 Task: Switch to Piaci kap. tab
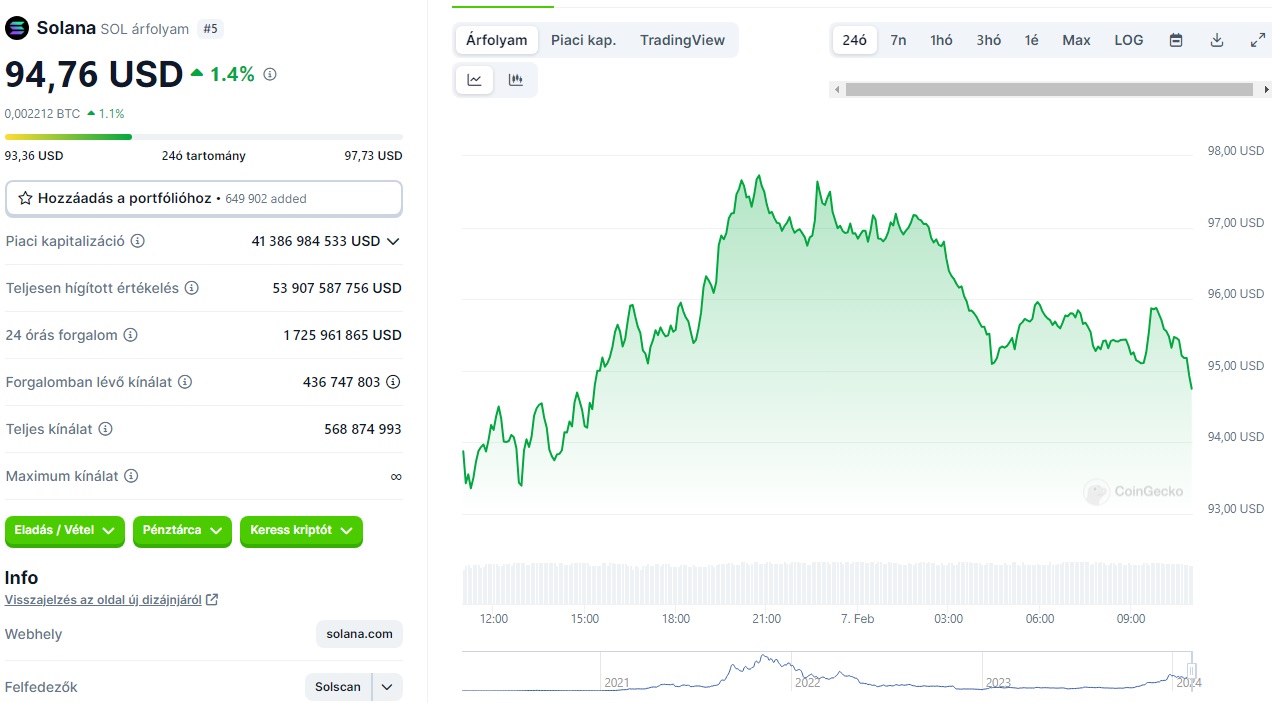point(583,40)
